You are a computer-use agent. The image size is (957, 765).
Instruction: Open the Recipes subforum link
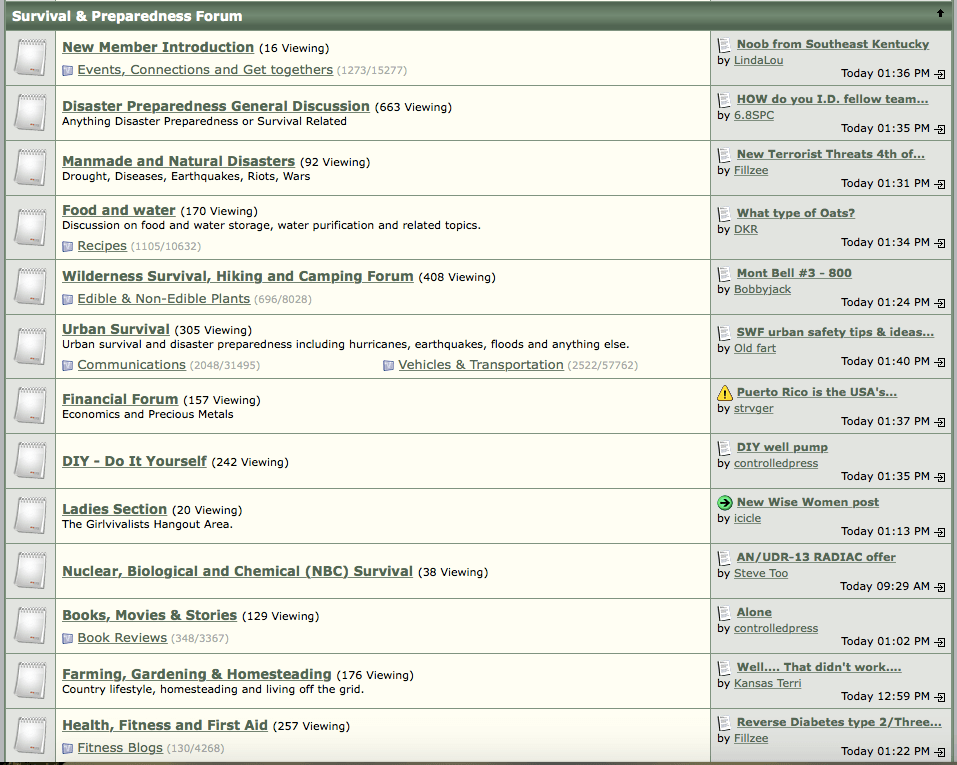[x=102, y=245]
